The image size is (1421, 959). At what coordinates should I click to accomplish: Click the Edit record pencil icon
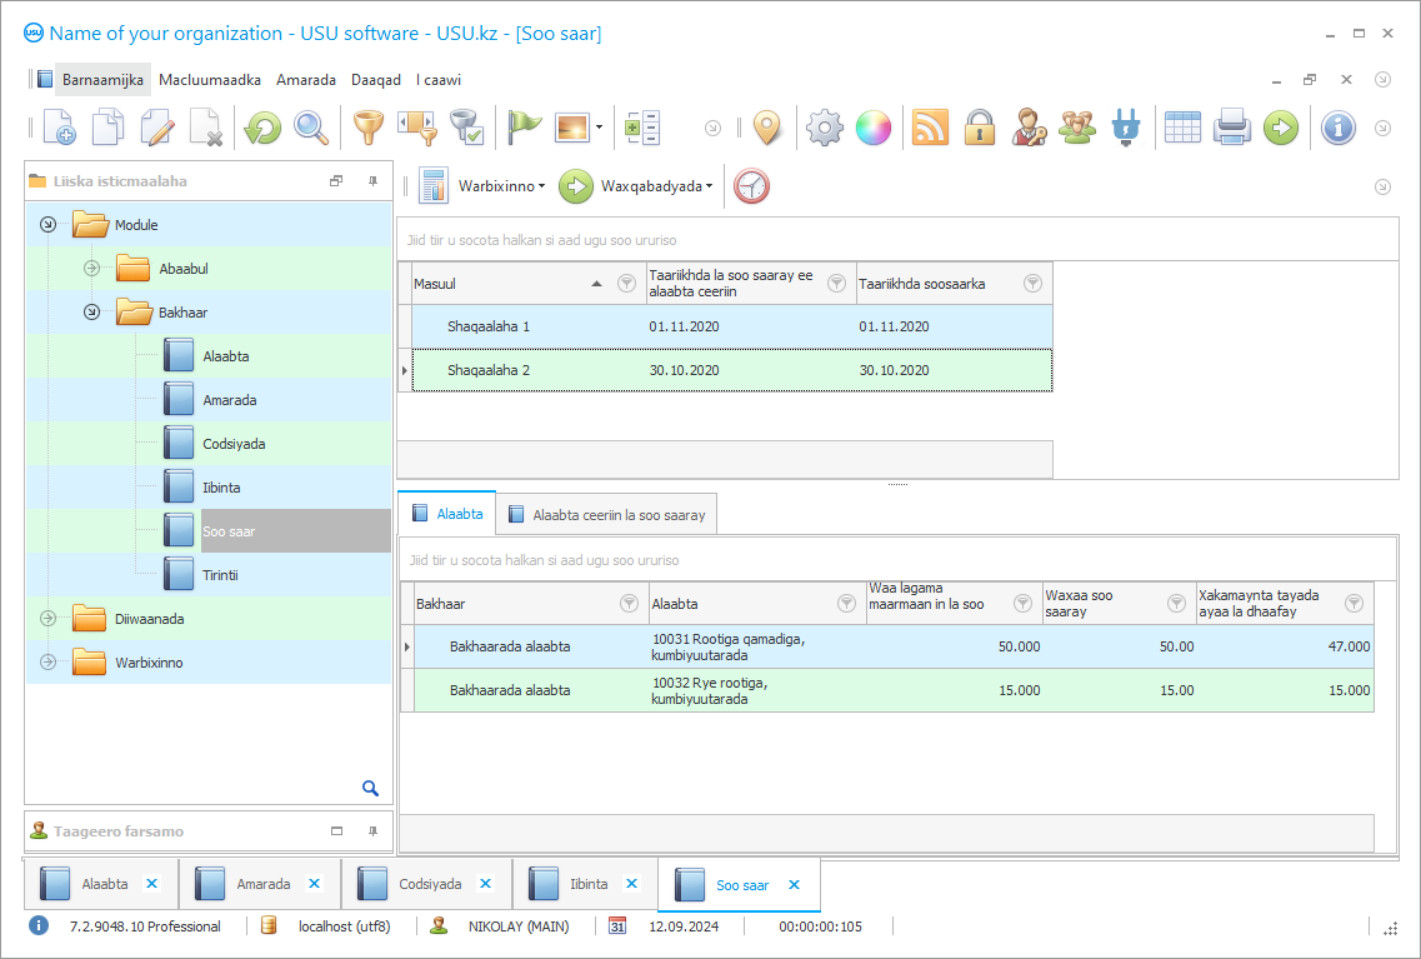coord(157,128)
